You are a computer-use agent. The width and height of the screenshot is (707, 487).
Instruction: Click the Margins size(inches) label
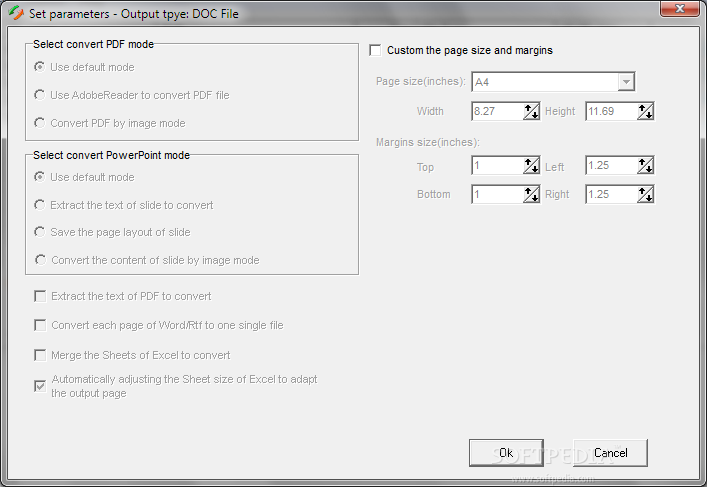428,142
